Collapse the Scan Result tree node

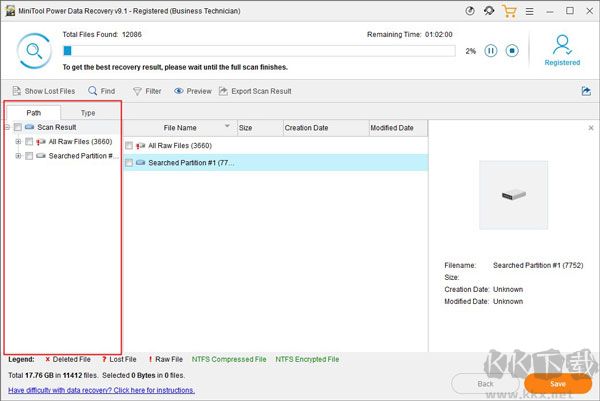pyautogui.click(x=7, y=127)
